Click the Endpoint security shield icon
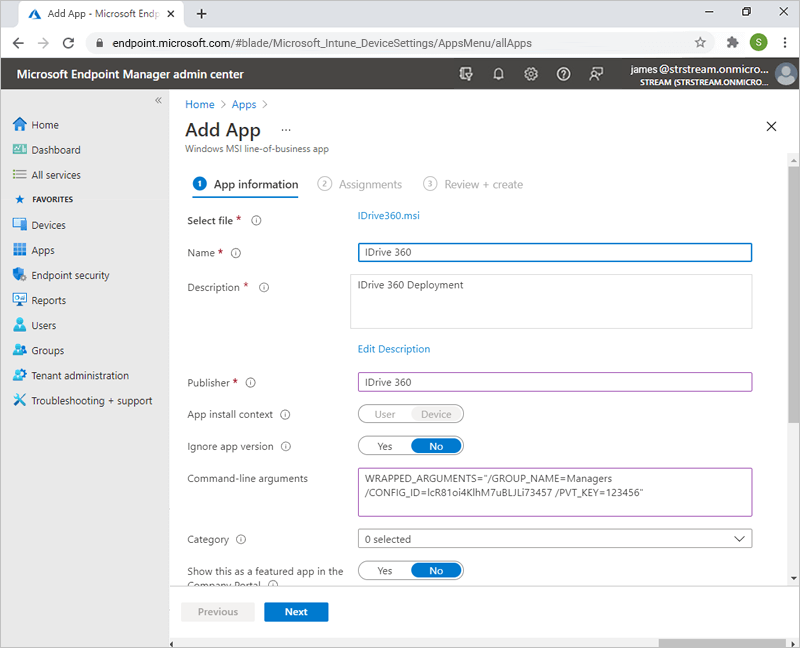Image resolution: width=800 pixels, height=648 pixels. click(x=19, y=275)
